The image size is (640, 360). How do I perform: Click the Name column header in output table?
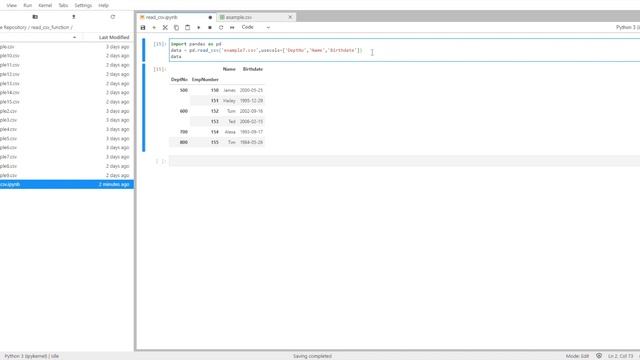pos(229,69)
